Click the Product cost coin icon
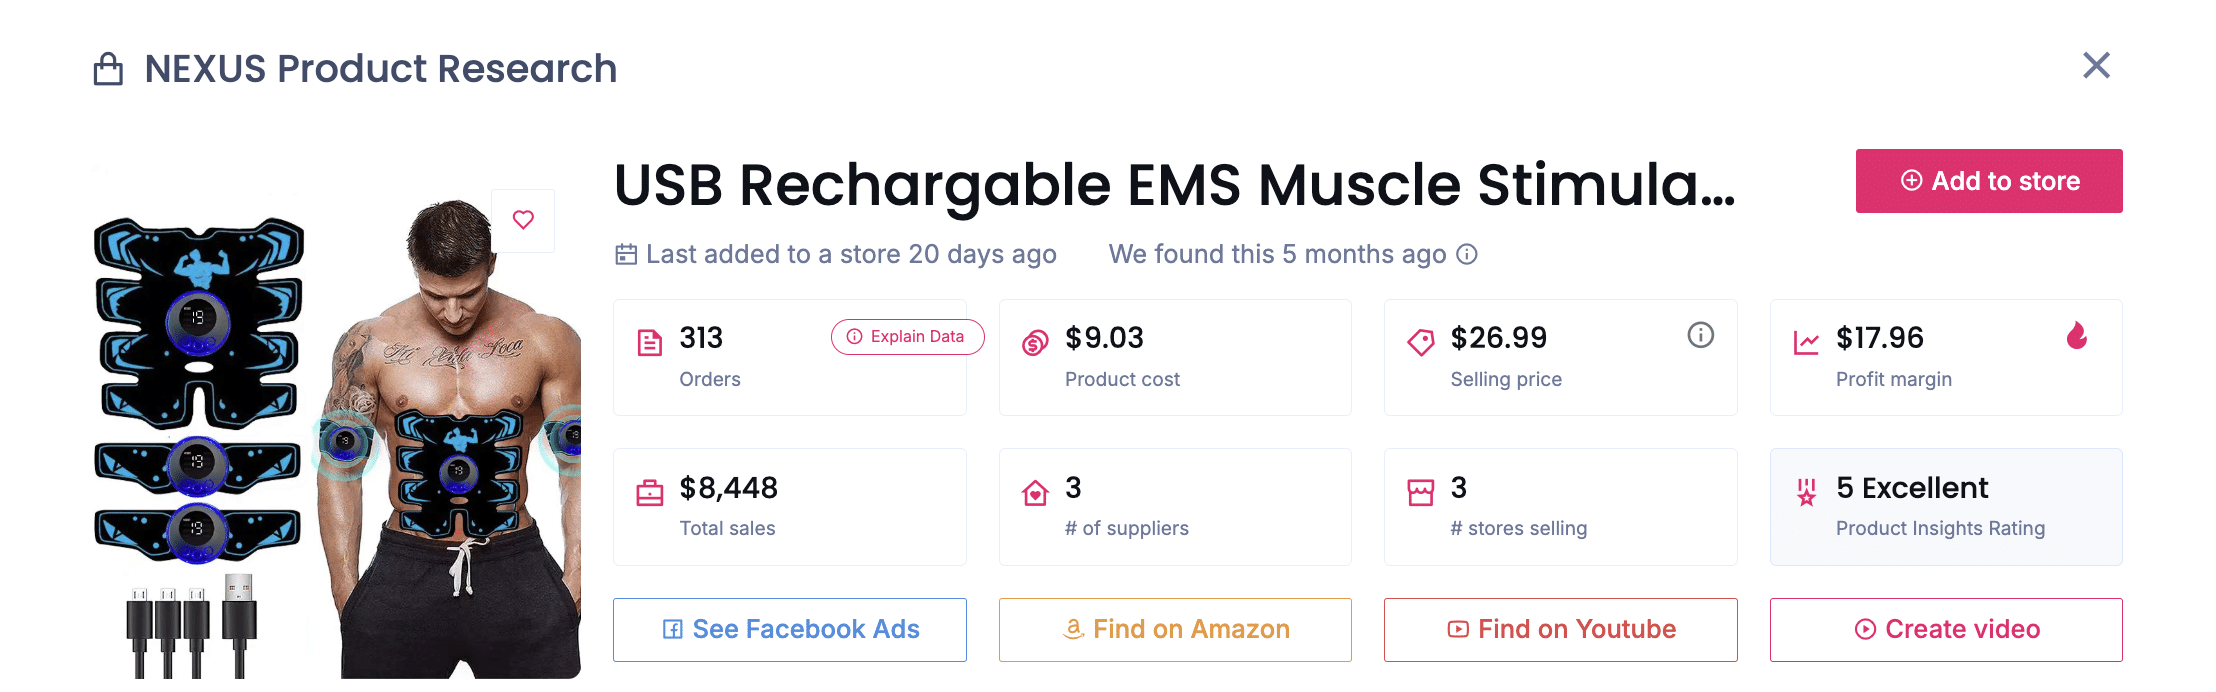Screen dimensions: 2216x692 tap(1035, 343)
